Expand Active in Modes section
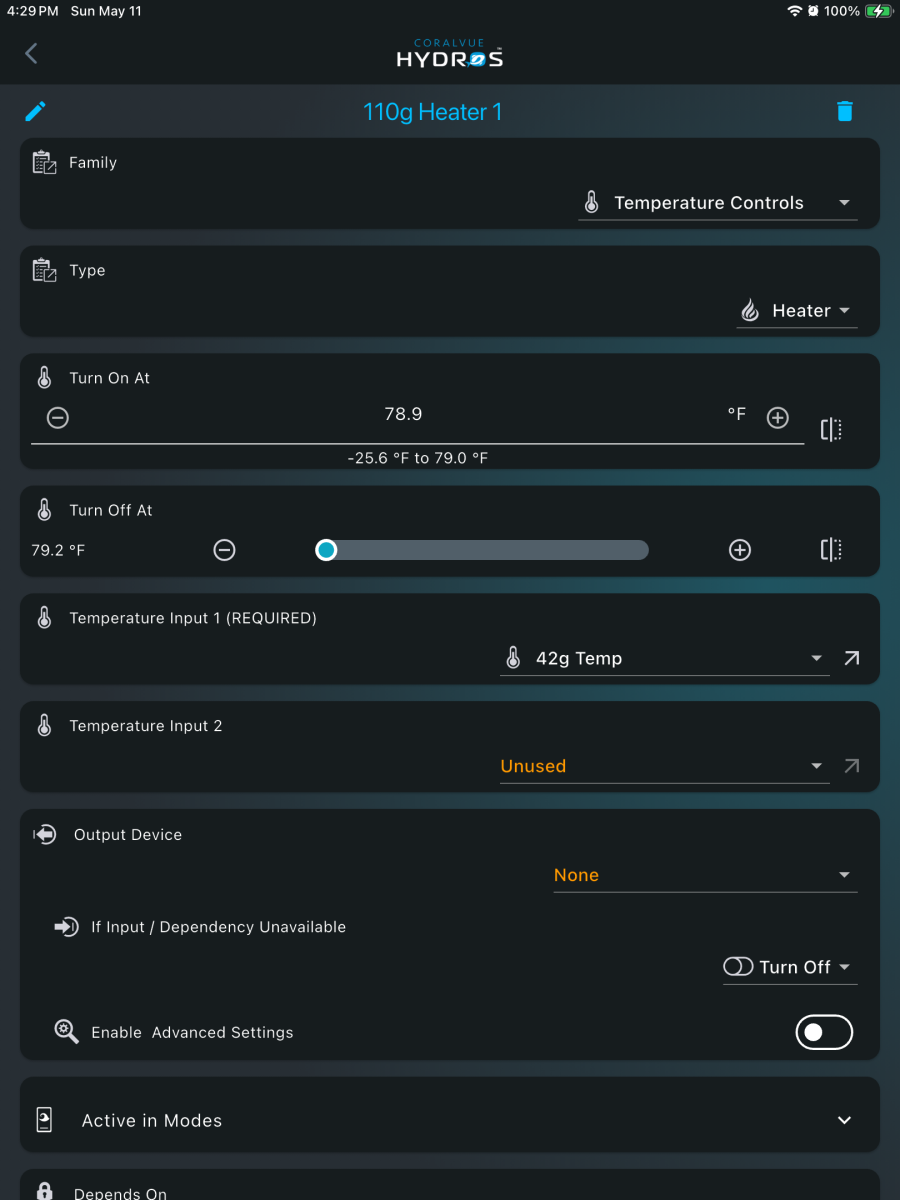 (450, 1121)
